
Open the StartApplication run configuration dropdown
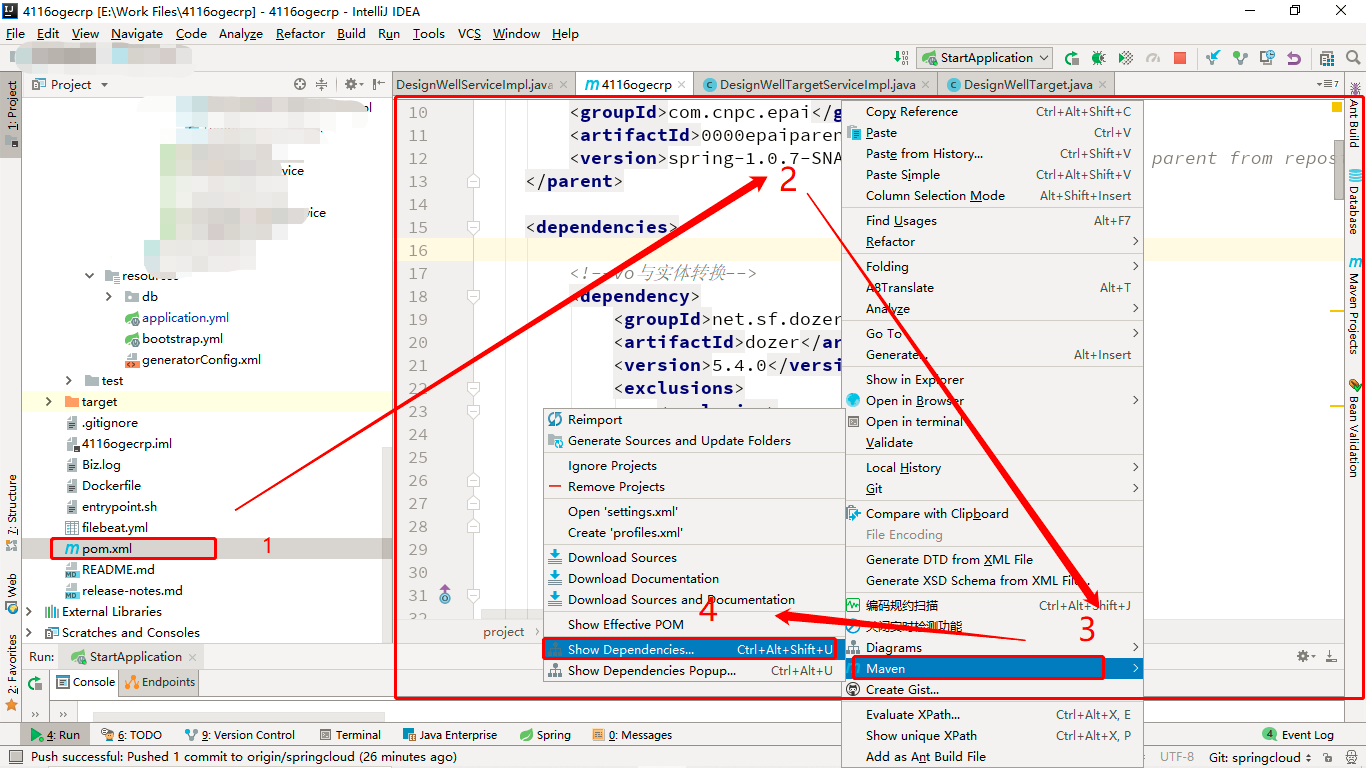tap(985, 58)
